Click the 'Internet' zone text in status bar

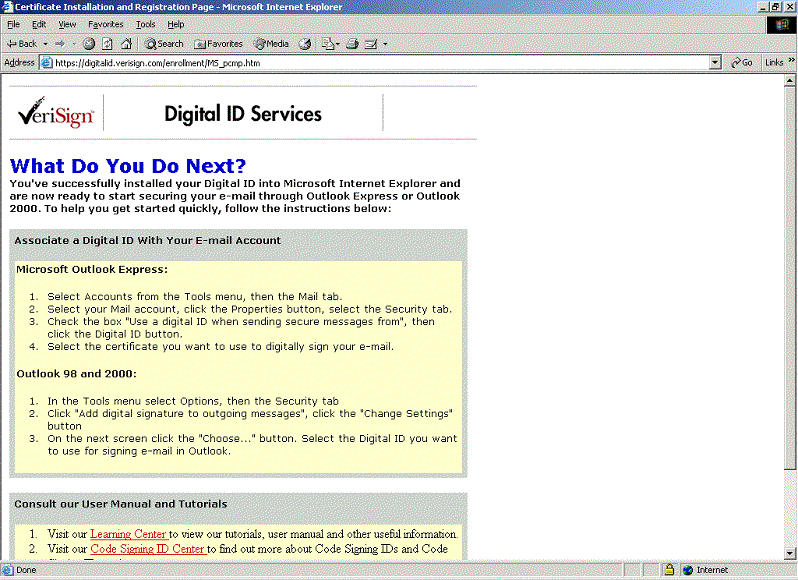(x=712, y=570)
